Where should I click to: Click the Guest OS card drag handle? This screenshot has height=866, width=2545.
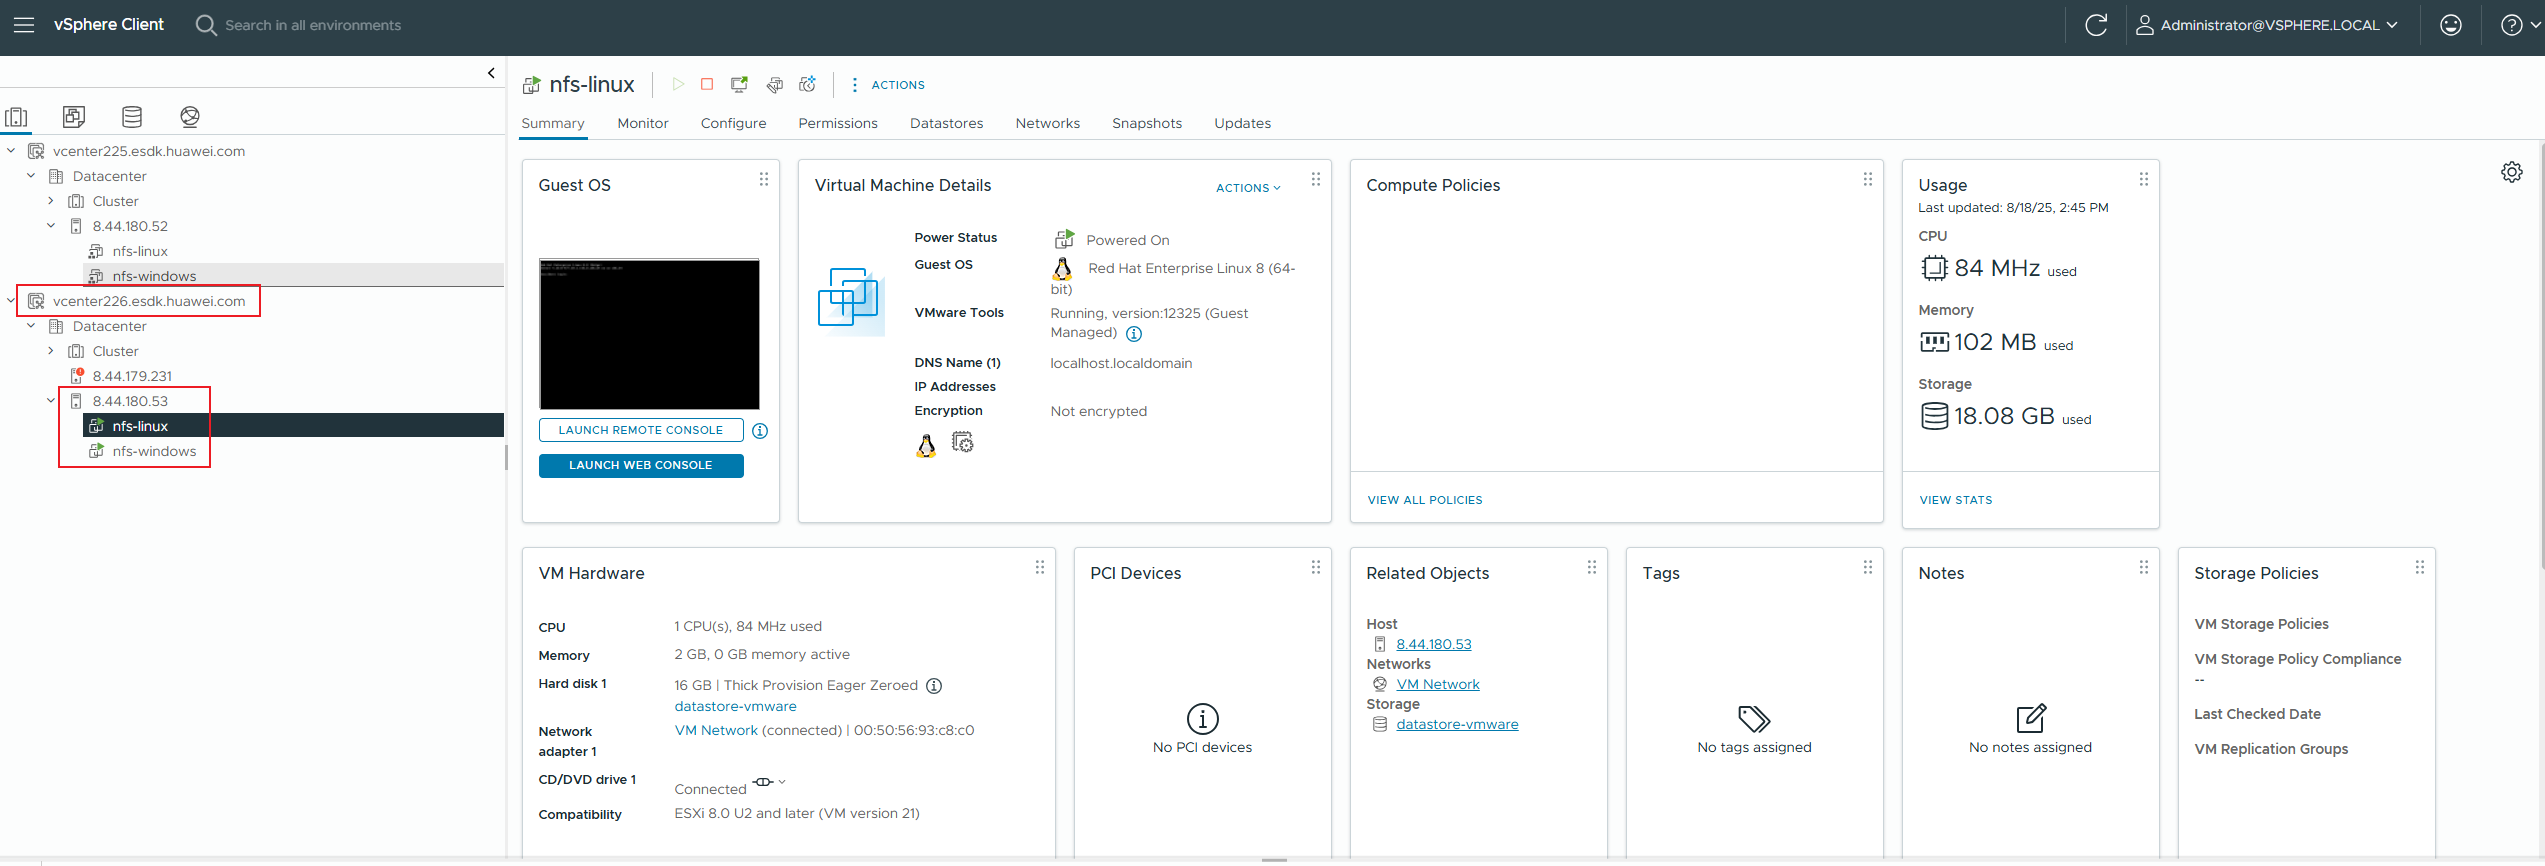764,179
